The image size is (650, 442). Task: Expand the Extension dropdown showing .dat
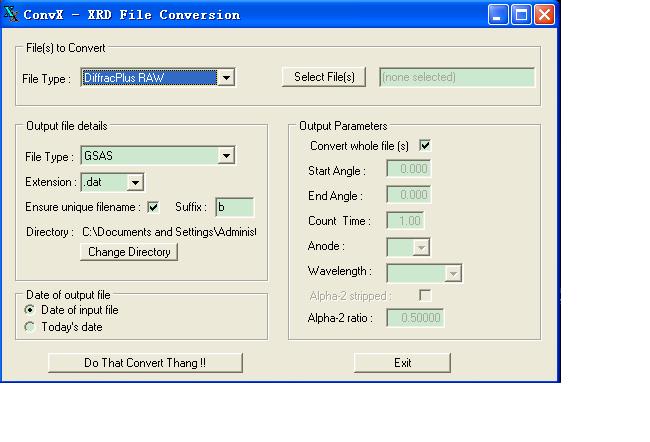pyautogui.click(x=112, y=182)
